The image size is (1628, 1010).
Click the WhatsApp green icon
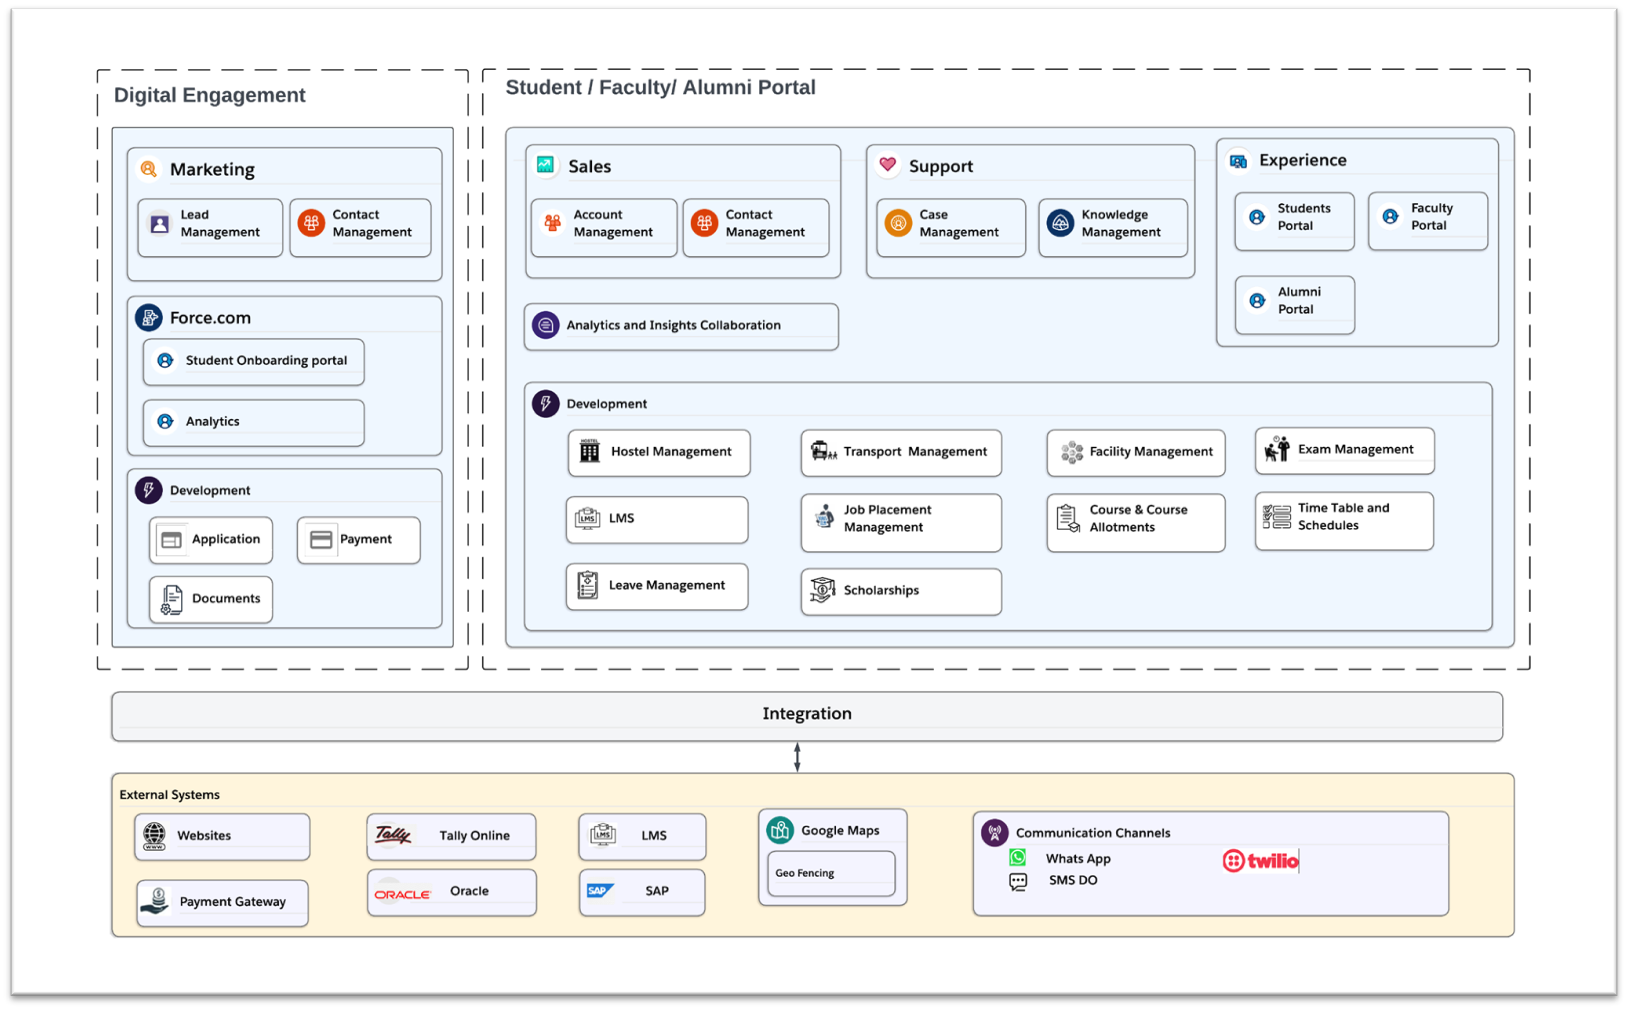tap(1018, 858)
